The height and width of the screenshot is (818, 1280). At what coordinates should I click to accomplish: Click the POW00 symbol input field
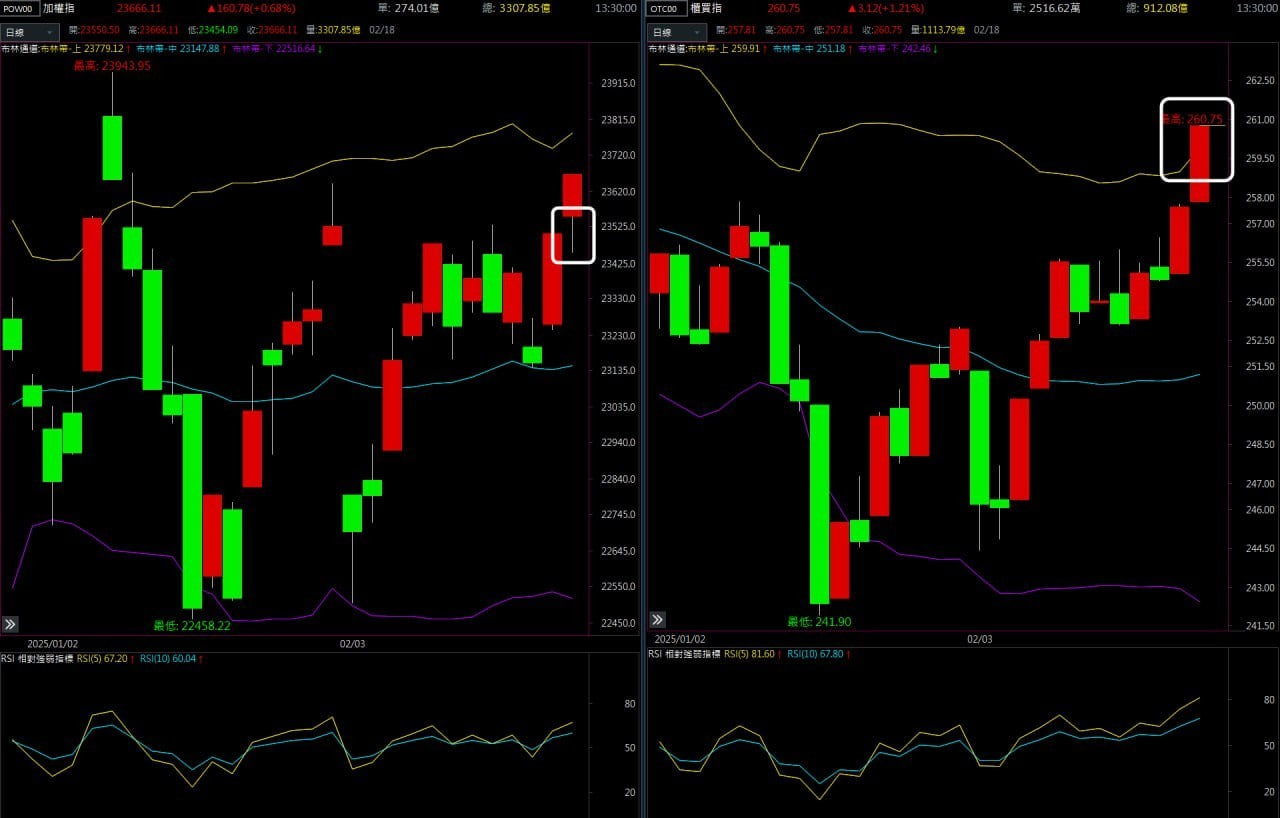[20, 8]
